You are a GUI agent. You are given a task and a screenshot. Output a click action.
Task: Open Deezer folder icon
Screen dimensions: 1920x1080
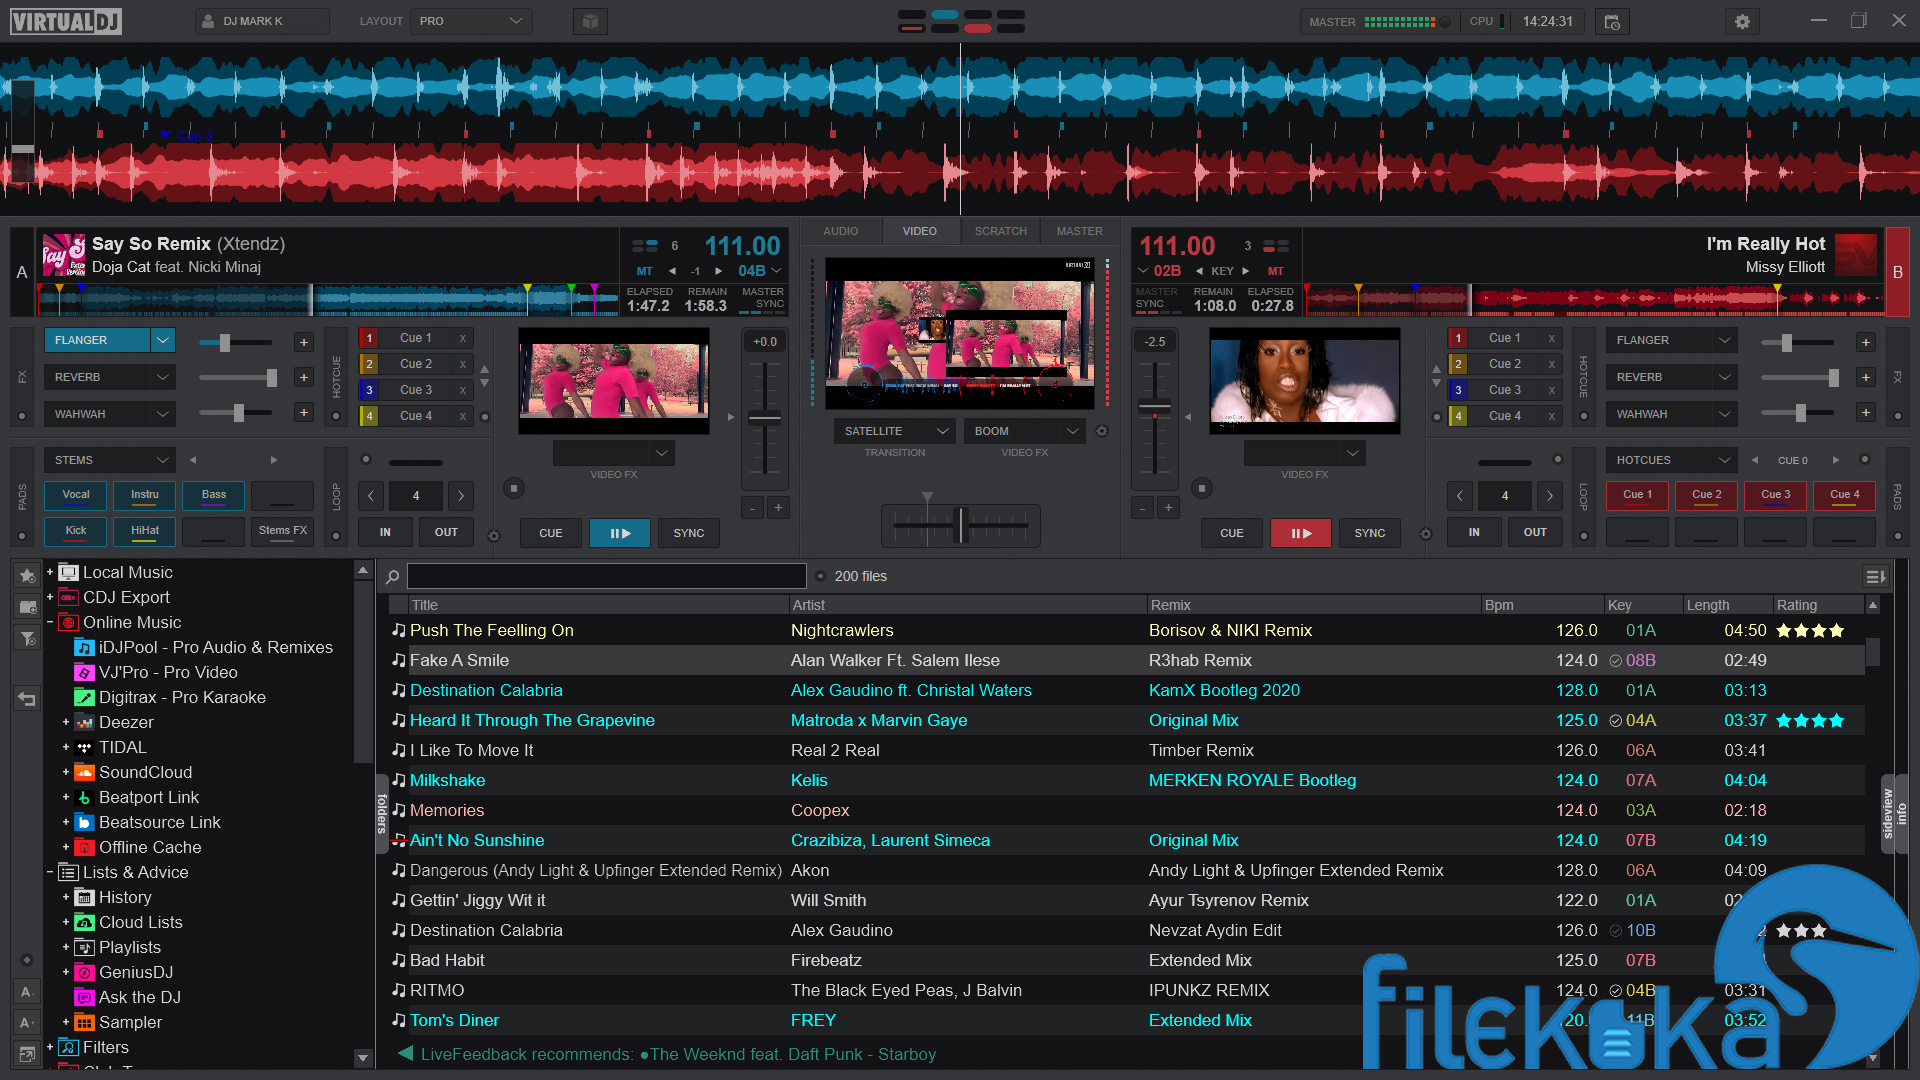85,722
